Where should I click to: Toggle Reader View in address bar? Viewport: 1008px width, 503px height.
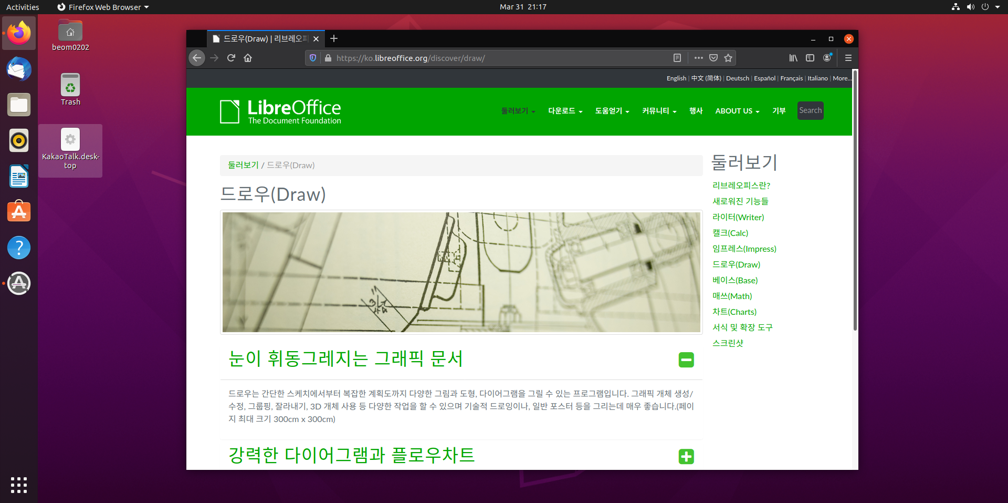tap(677, 57)
